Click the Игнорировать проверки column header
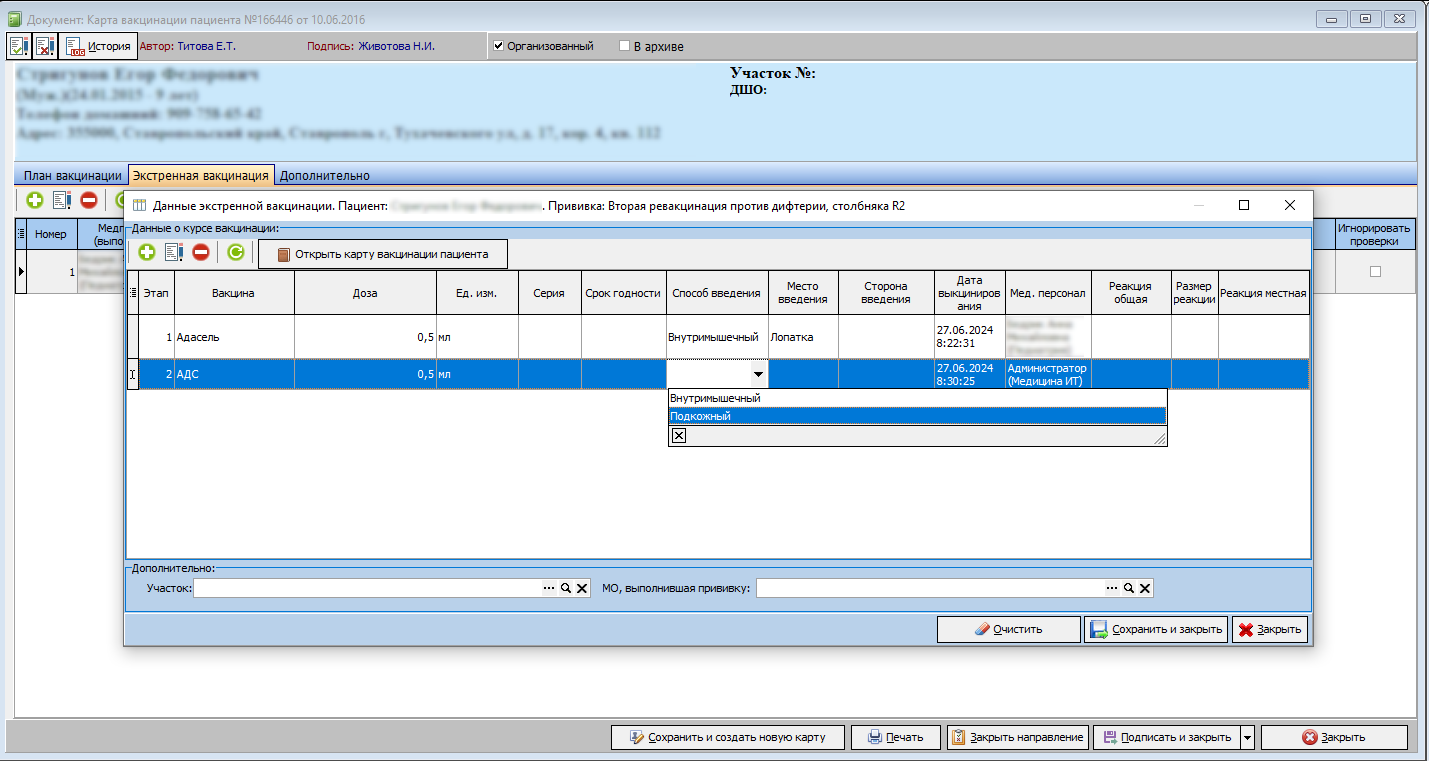The height and width of the screenshot is (761, 1429). tap(1374, 234)
